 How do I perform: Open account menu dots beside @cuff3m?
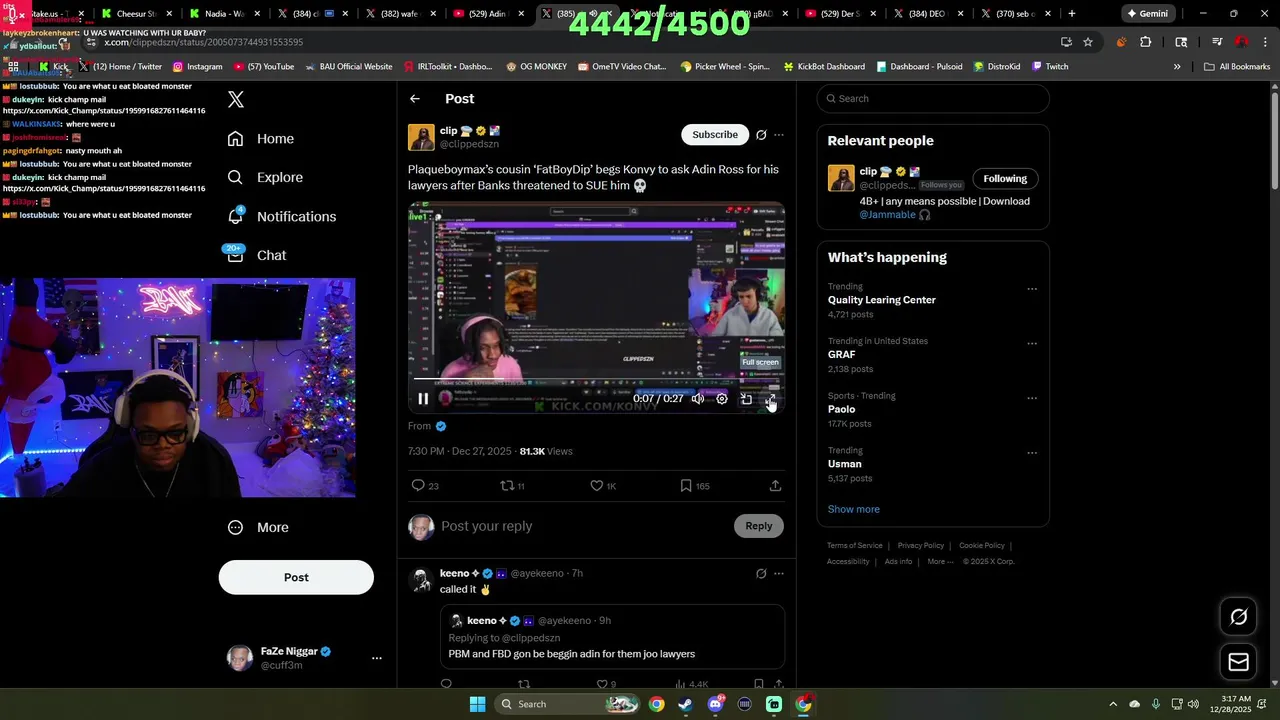point(377,658)
